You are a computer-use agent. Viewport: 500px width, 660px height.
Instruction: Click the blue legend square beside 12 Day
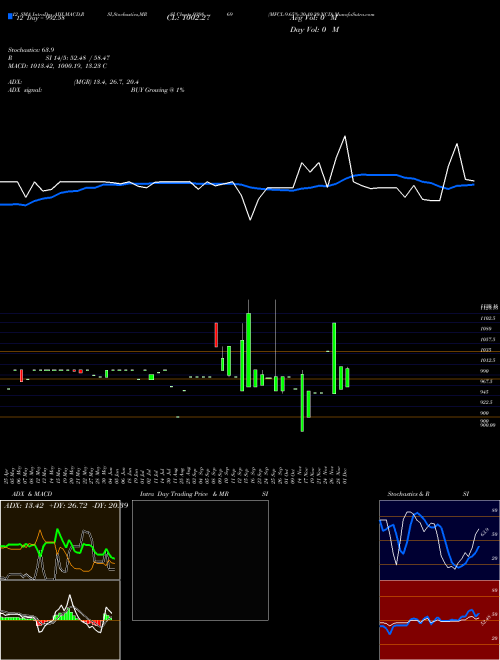[10, 16]
